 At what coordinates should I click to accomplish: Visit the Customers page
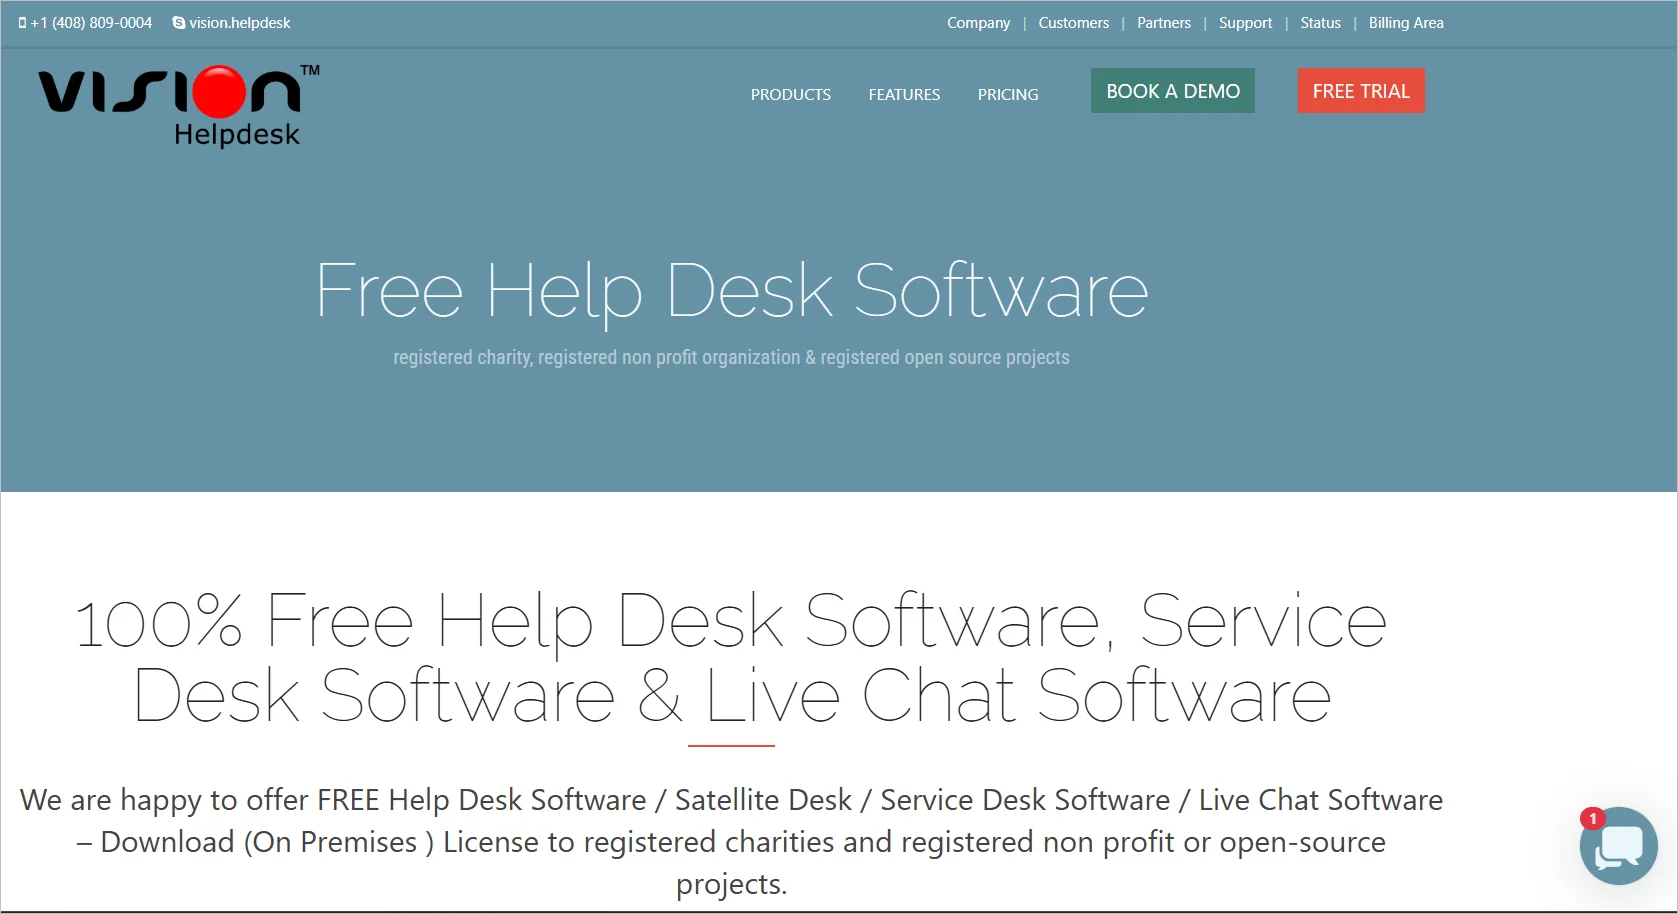point(1073,22)
